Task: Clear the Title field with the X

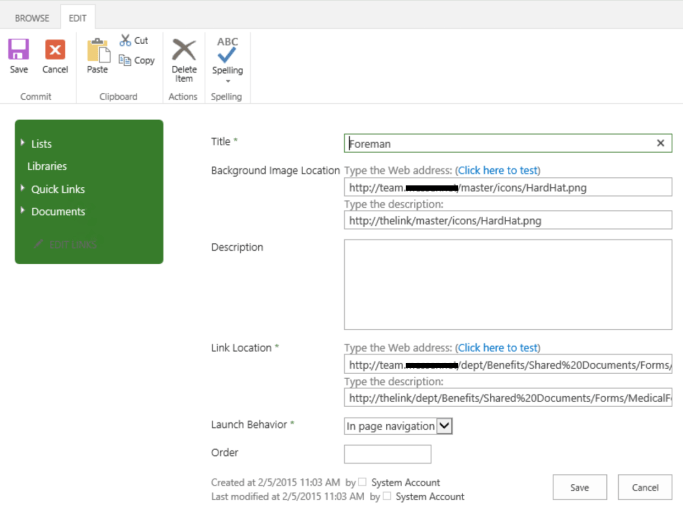Action: [660, 143]
